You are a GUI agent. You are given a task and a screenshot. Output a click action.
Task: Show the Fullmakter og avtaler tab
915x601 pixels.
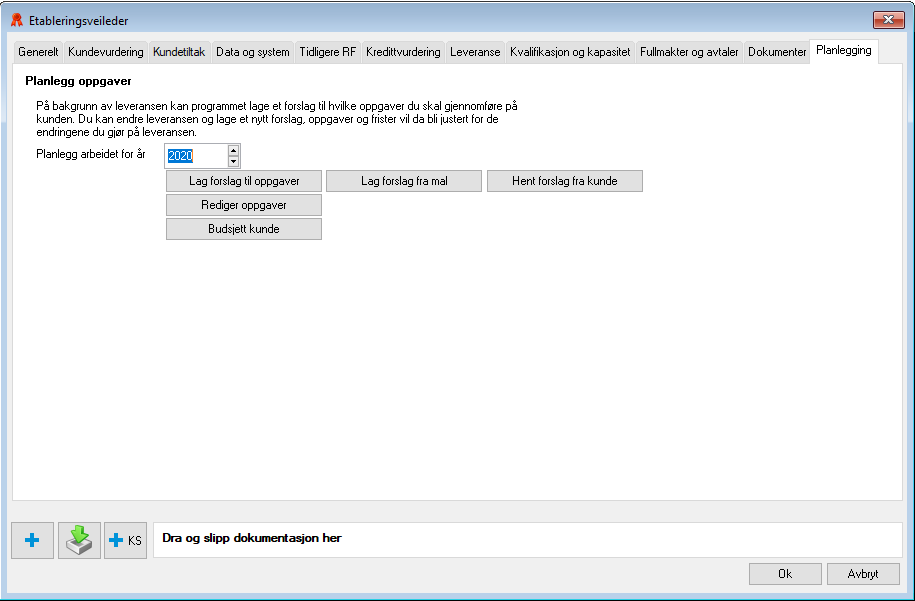click(x=689, y=52)
